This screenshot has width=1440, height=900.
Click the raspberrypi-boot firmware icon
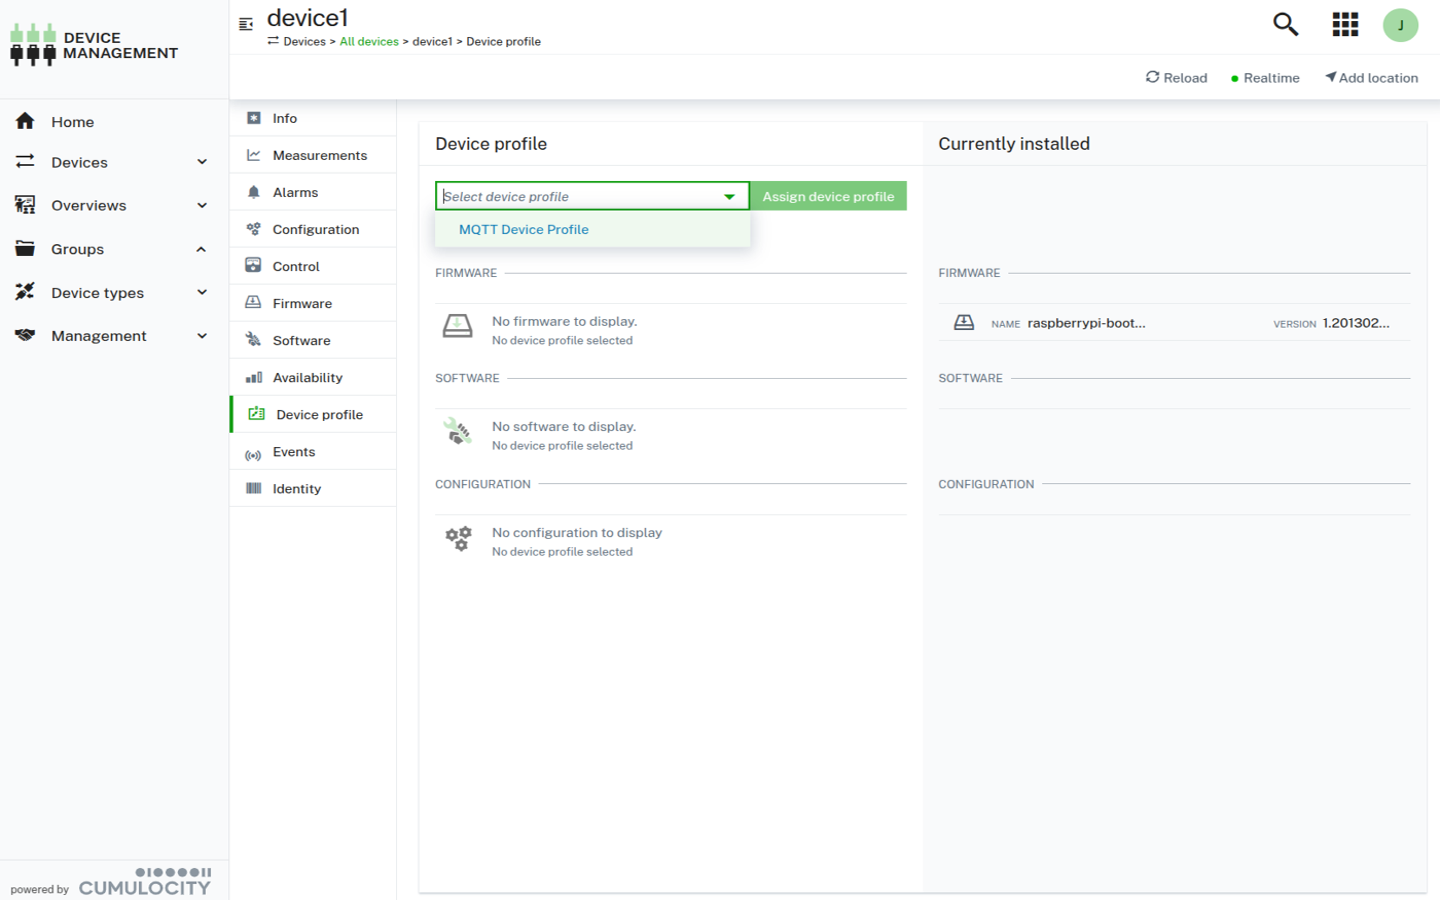964,323
